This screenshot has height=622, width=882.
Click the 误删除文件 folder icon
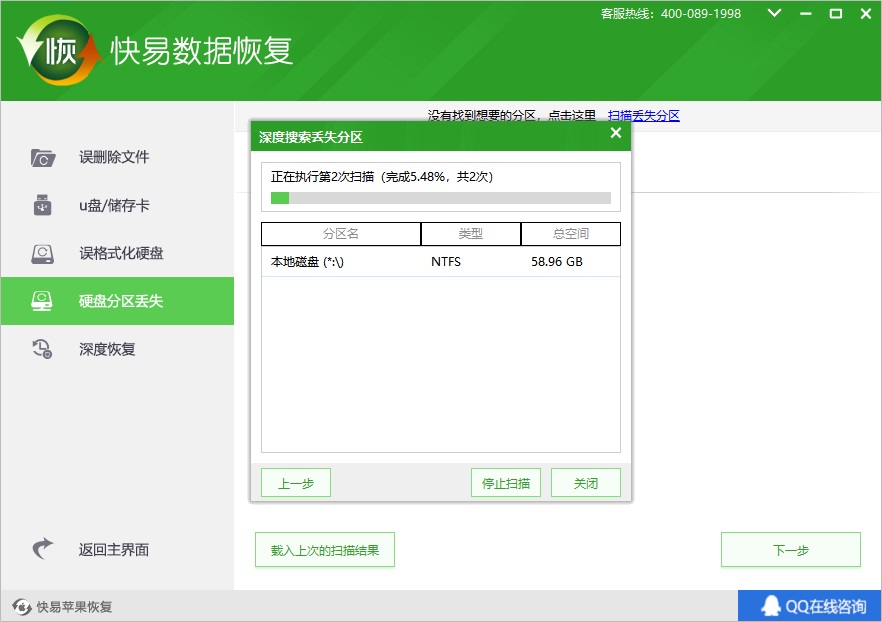[43, 157]
